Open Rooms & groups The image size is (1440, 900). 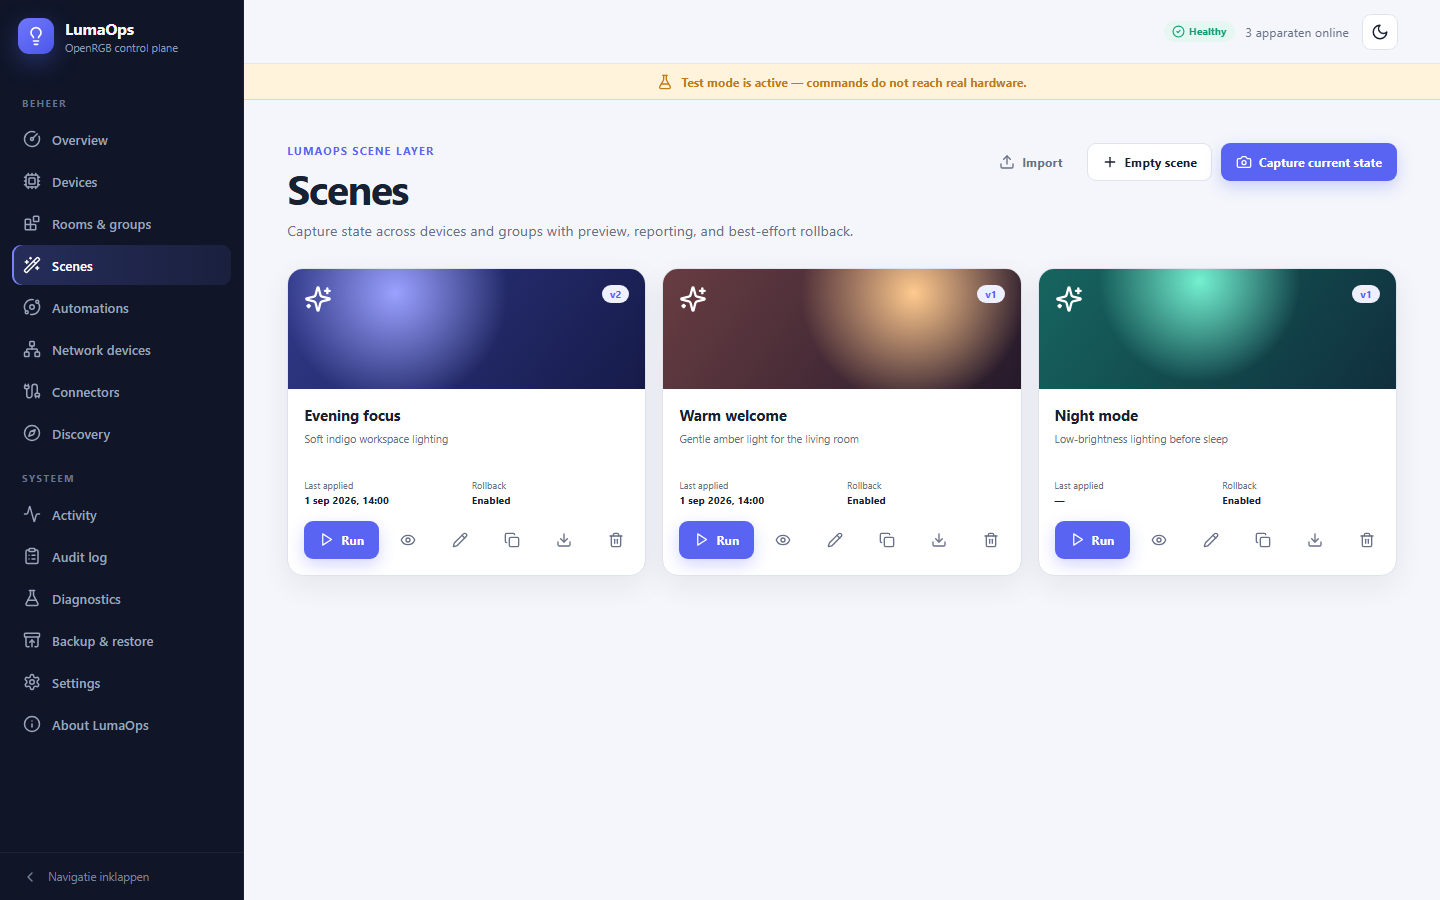tap(122, 224)
